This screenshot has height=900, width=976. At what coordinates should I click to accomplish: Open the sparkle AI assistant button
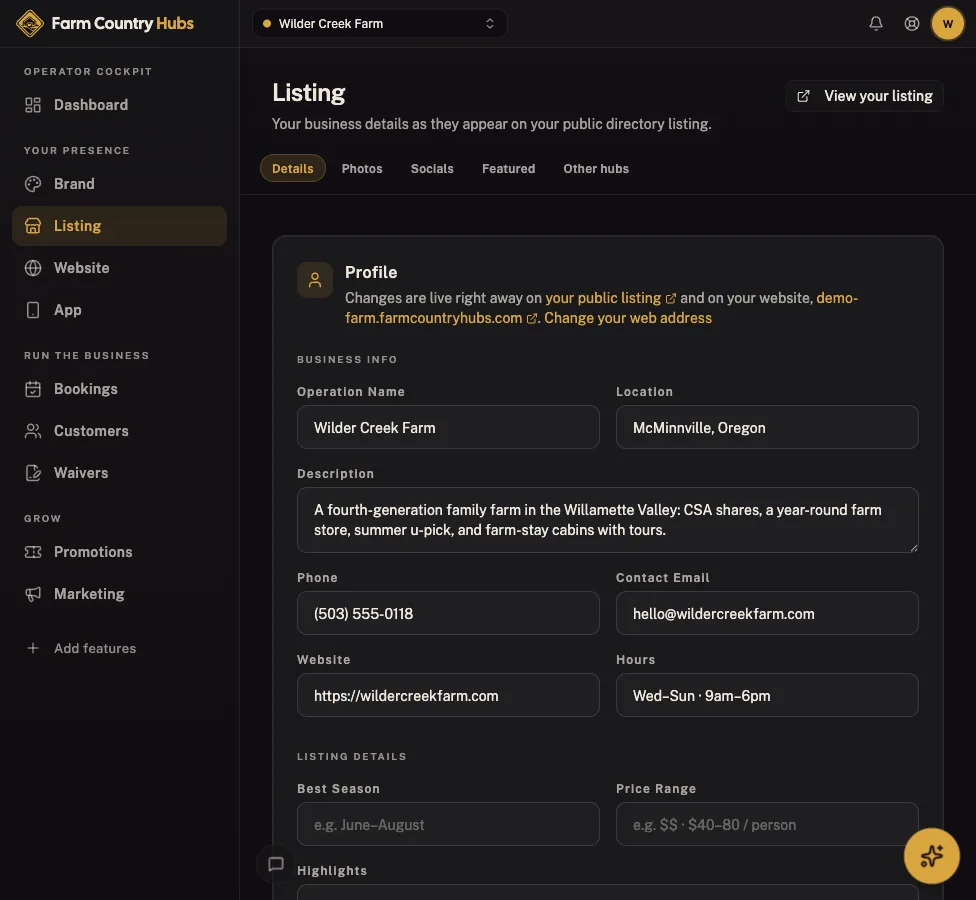pos(931,856)
